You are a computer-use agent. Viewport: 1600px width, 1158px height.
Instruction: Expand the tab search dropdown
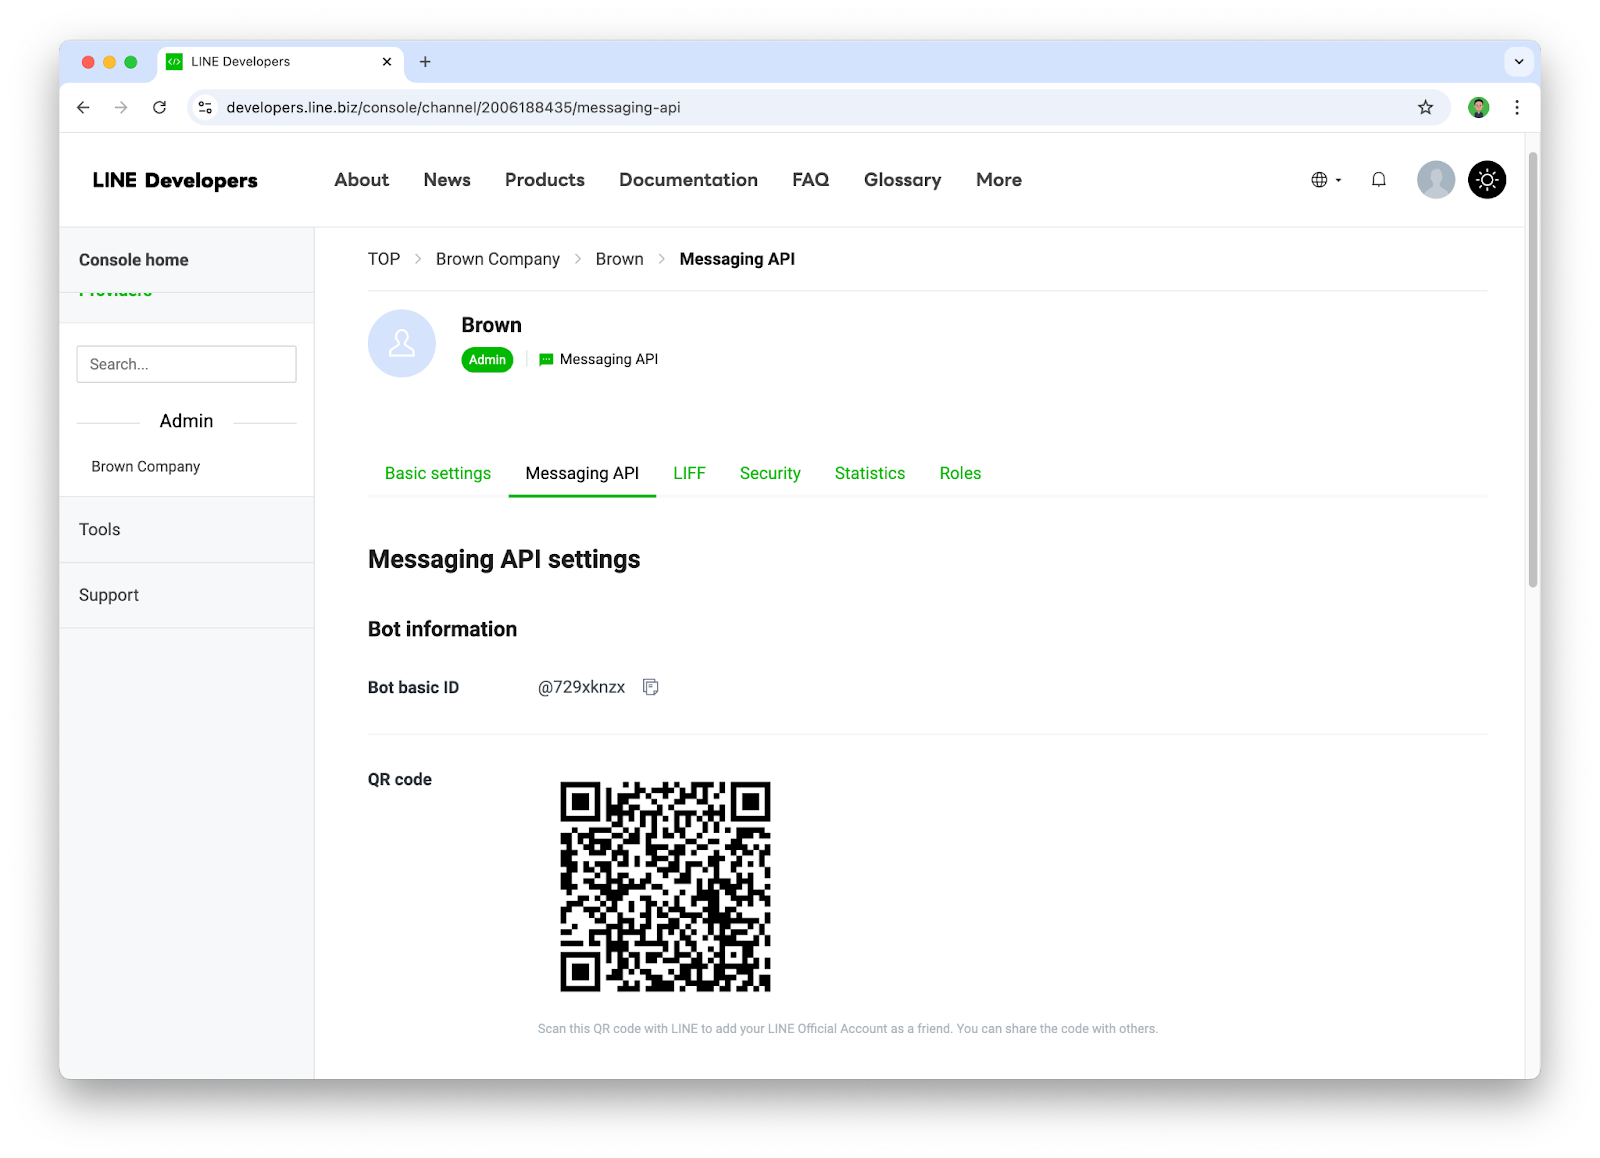[x=1518, y=62]
